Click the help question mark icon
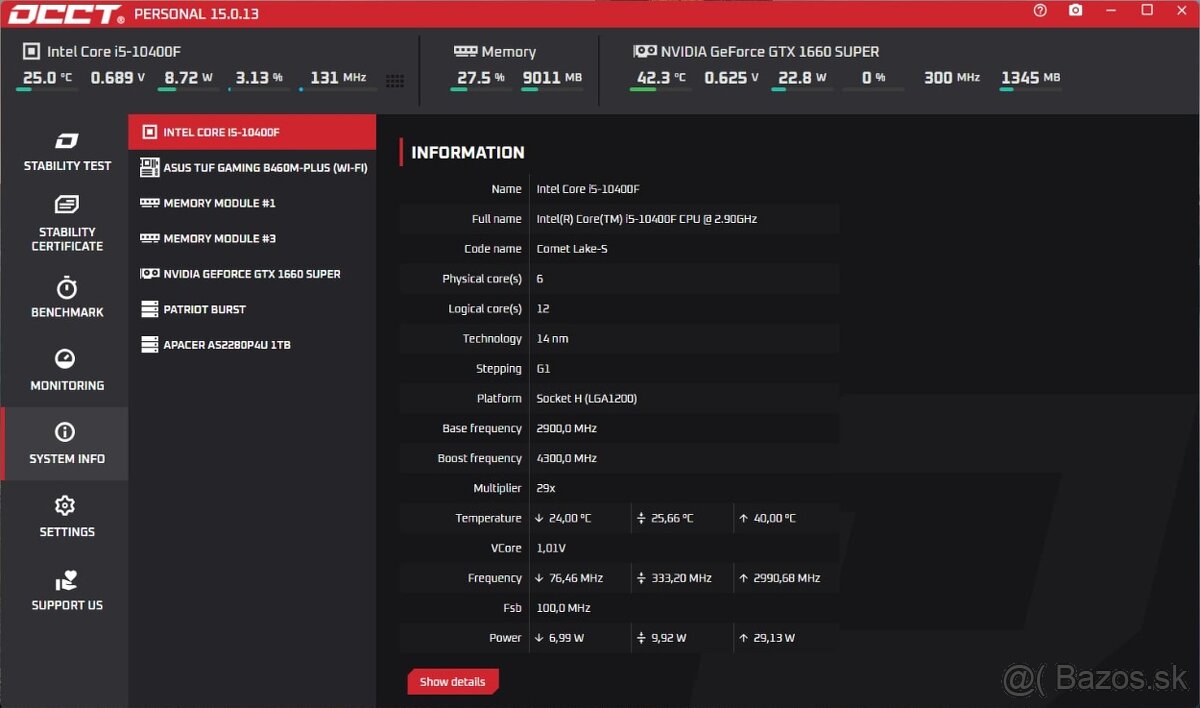Screen dimensions: 1200x708 click(x=1040, y=11)
